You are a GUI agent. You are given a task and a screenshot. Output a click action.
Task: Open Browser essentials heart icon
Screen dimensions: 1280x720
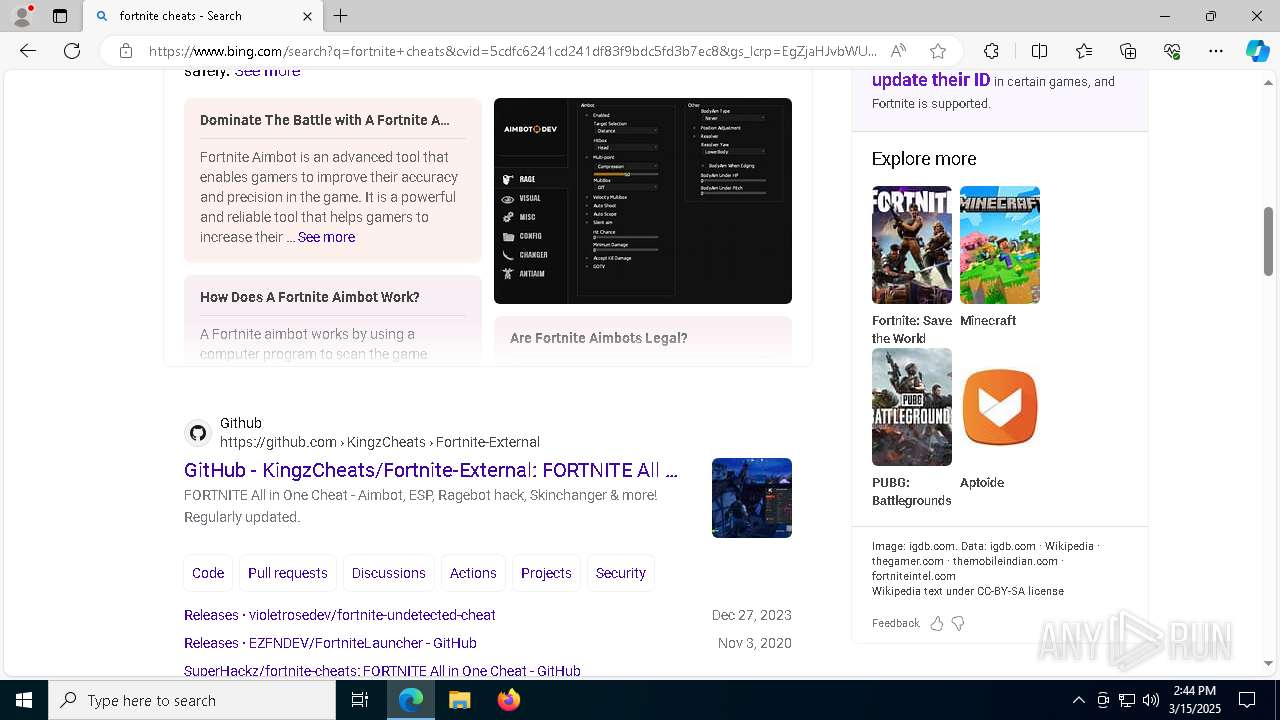click(x=1172, y=51)
